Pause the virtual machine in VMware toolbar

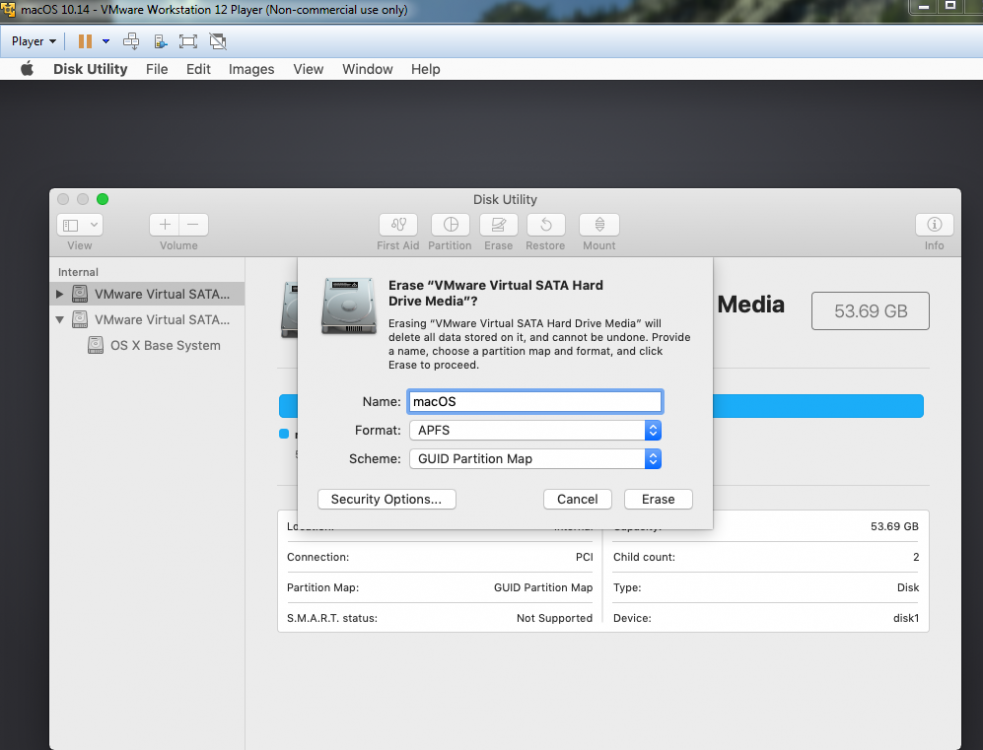85,41
